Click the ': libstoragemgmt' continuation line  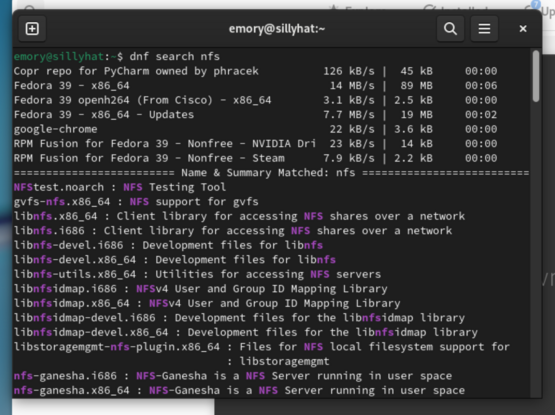click(278, 362)
